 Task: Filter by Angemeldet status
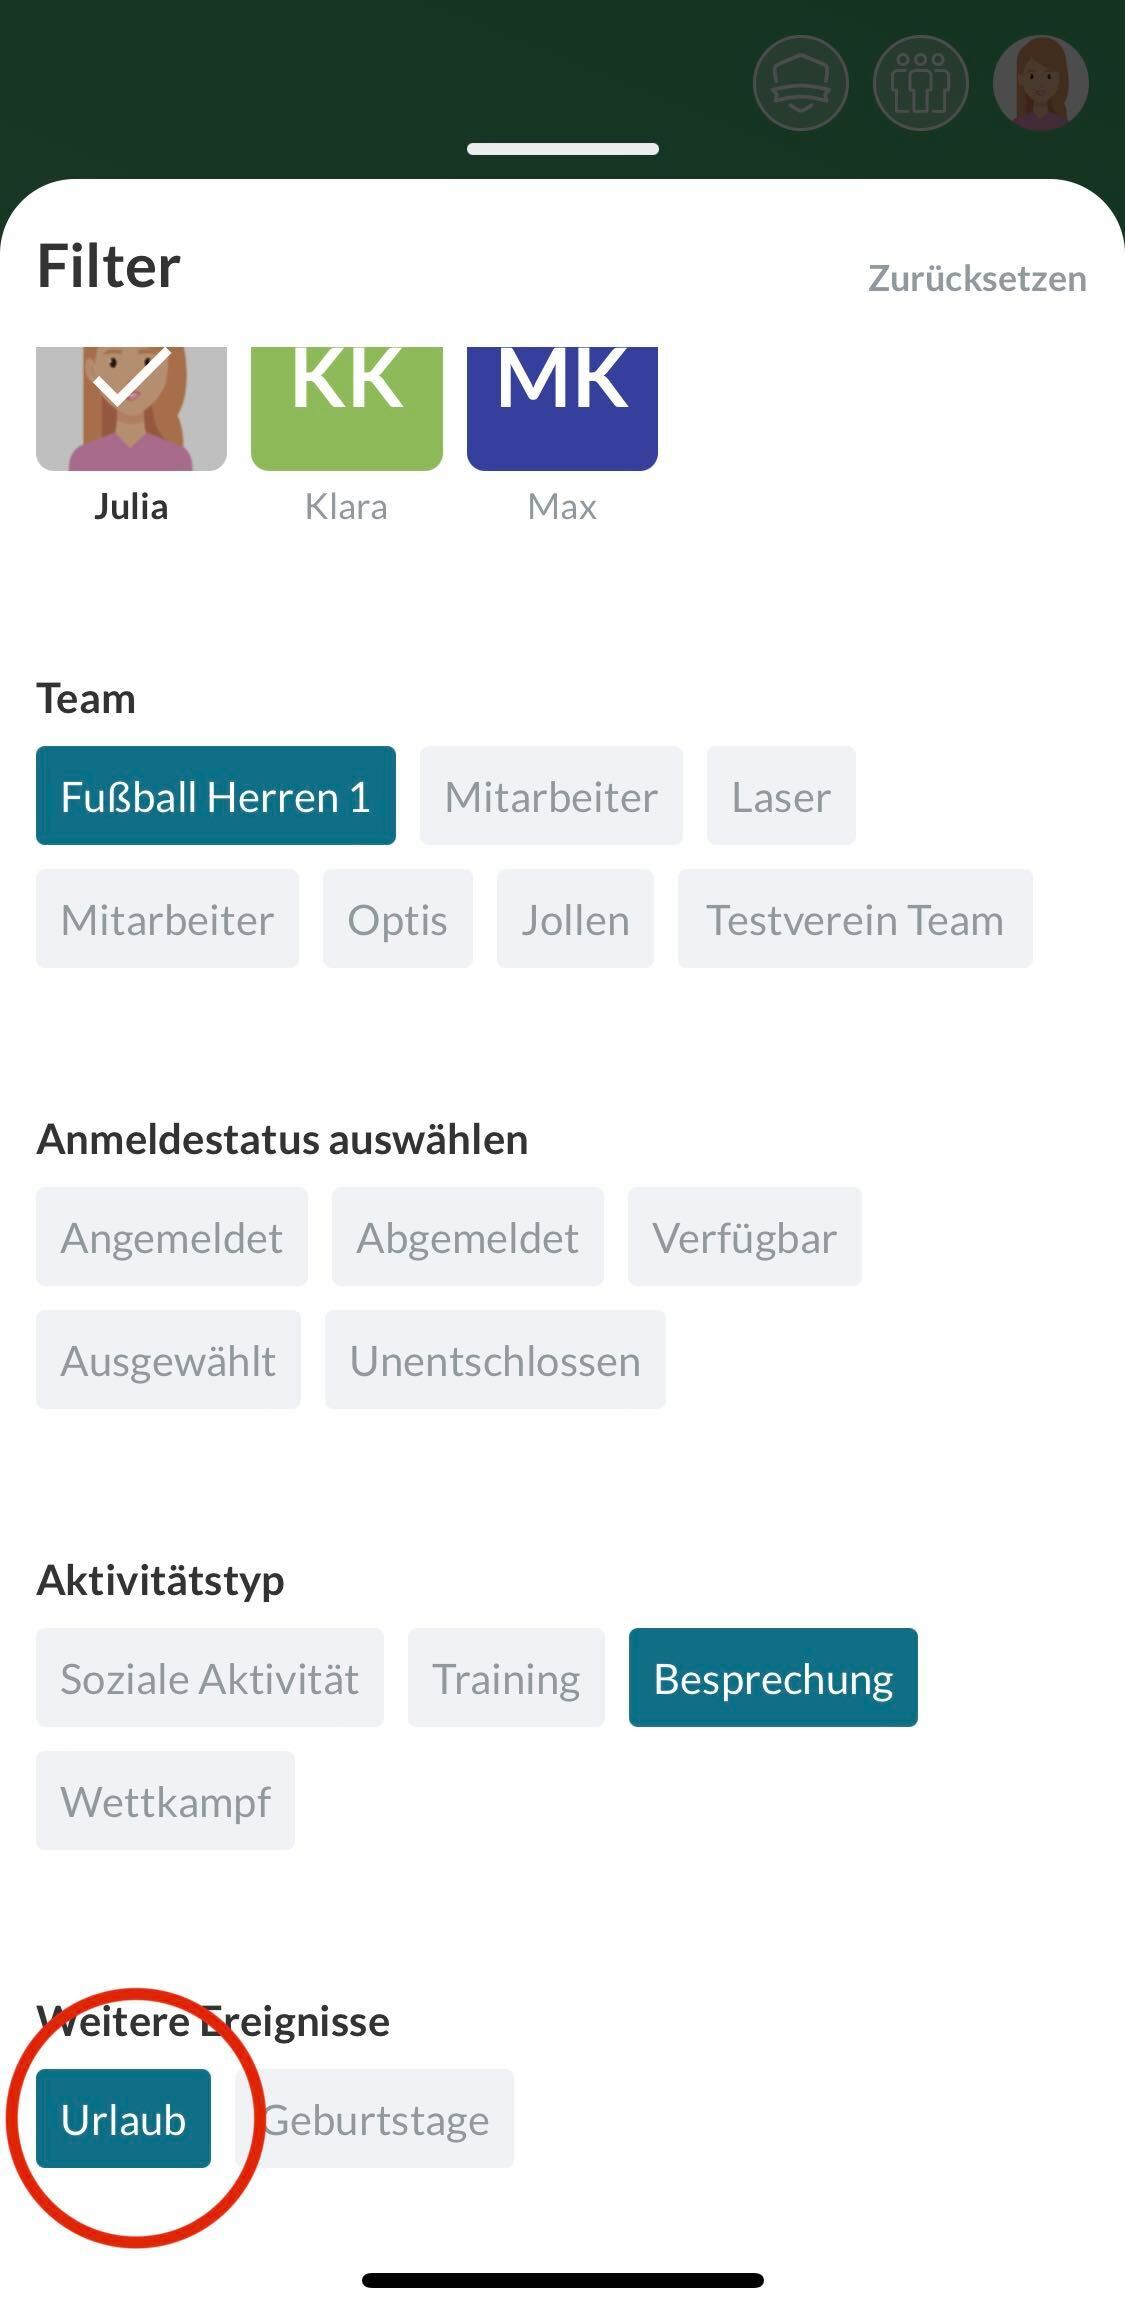tap(171, 1237)
